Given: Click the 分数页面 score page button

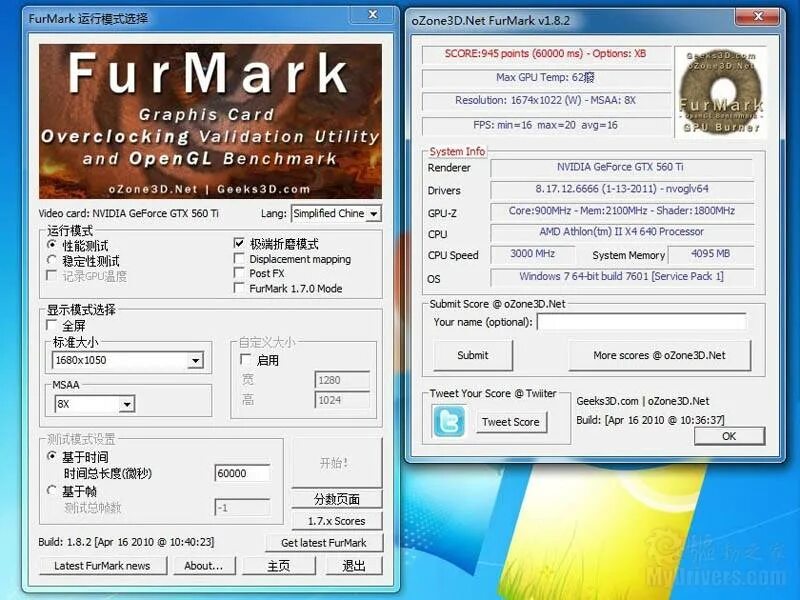Looking at the screenshot, I should [337, 499].
